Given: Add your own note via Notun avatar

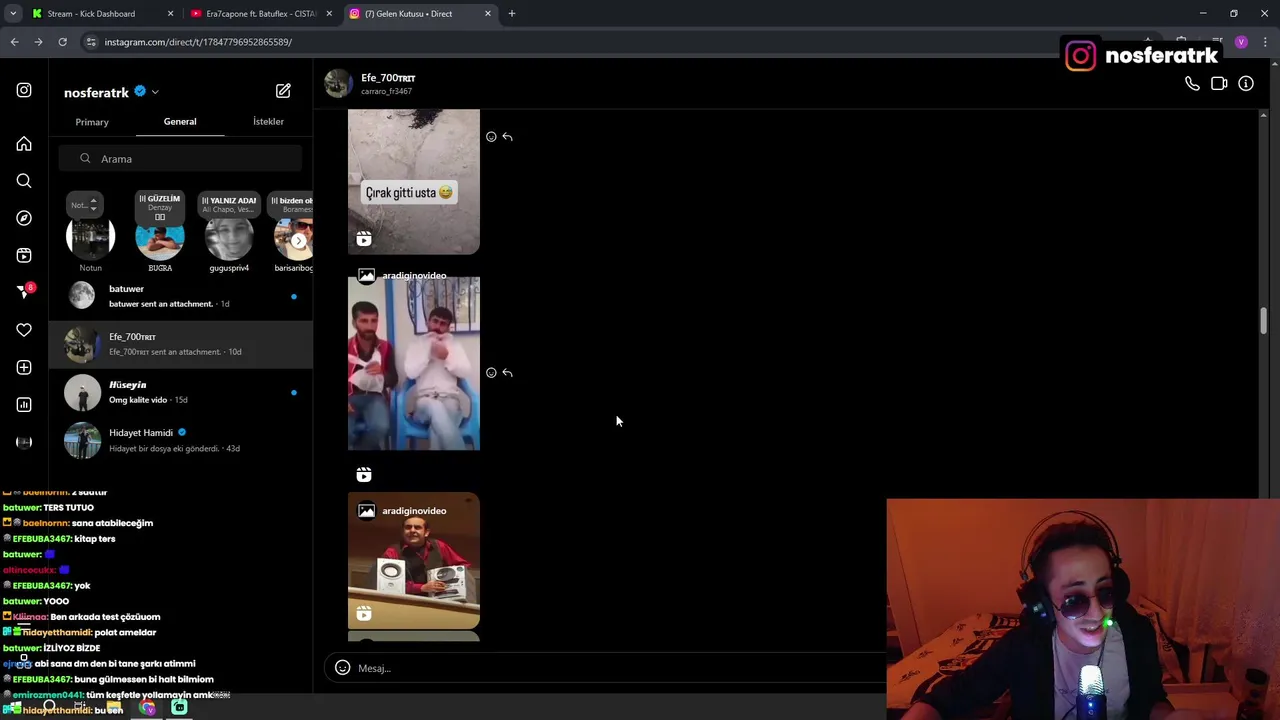Looking at the screenshot, I should [x=90, y=240].
